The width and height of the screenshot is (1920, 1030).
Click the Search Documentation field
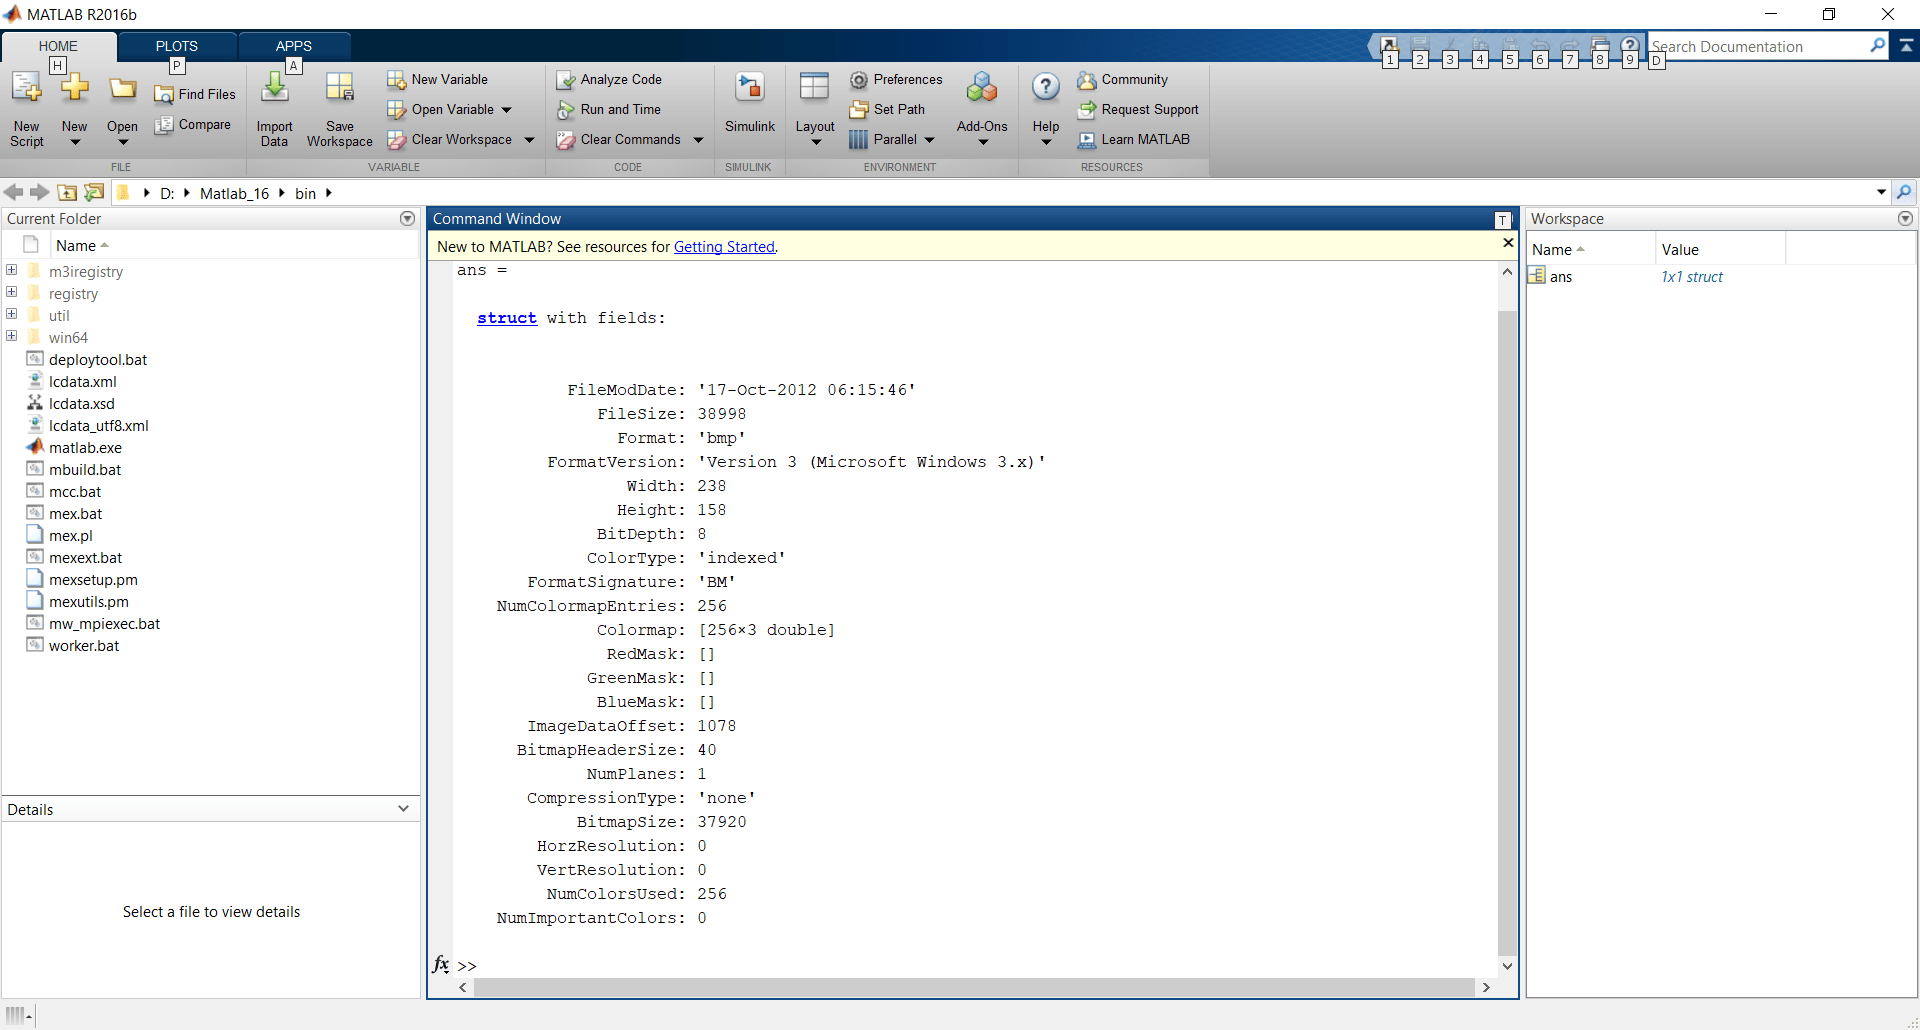(1758, 46)
